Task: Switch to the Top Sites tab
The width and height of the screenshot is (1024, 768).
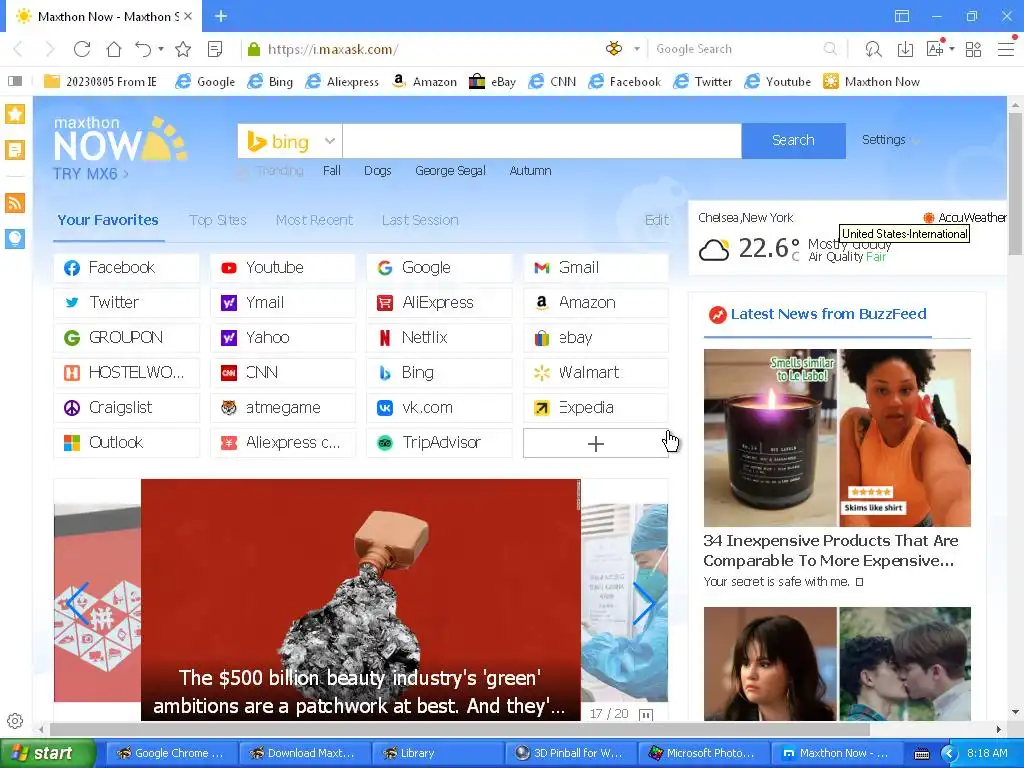Action: pyautogui.click(x=217, y=220)
